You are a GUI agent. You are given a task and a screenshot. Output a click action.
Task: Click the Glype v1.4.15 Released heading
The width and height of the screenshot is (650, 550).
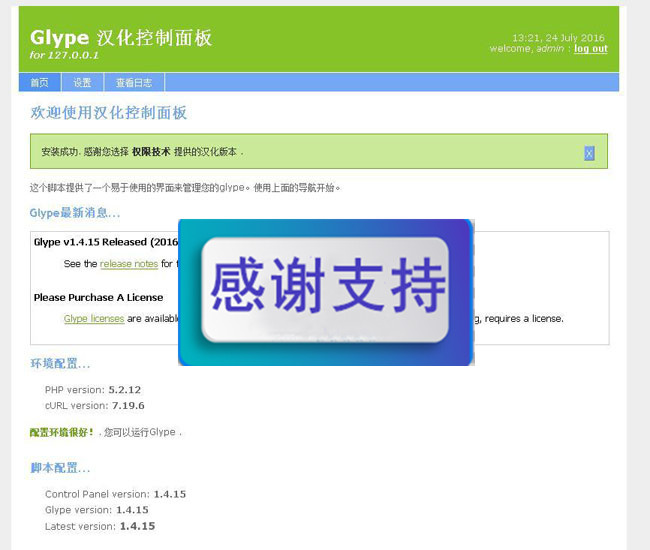106,242
